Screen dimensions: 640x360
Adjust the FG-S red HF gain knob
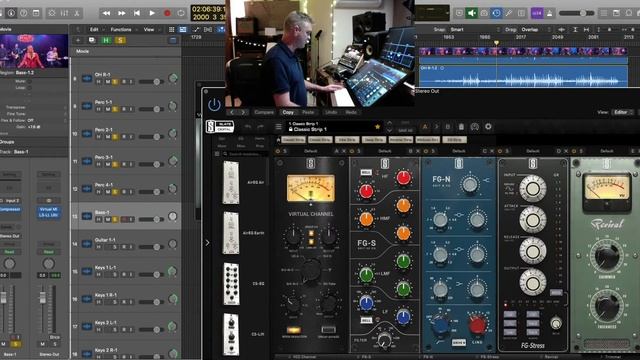[x=403, y=178]
